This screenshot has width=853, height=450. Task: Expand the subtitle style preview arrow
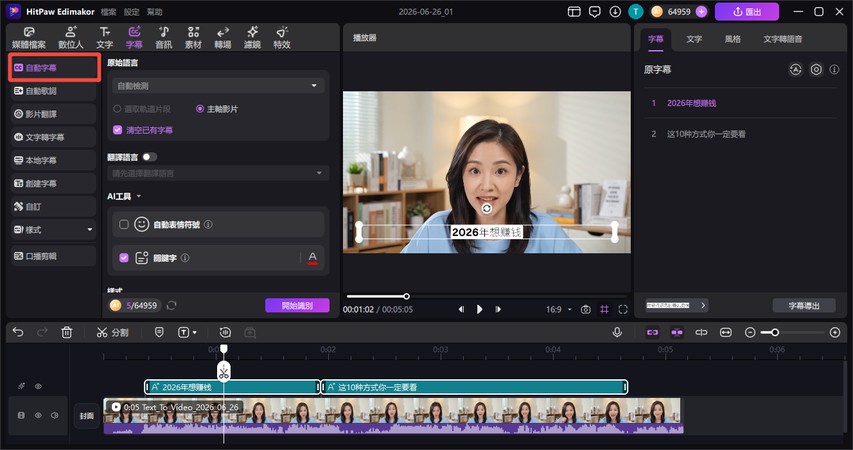[x=703, y=305]
